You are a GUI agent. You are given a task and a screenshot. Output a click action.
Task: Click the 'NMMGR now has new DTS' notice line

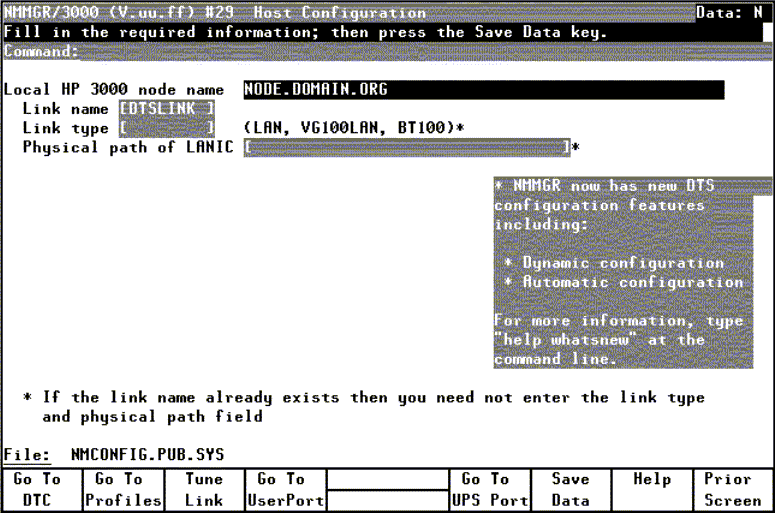coord(604,186)
